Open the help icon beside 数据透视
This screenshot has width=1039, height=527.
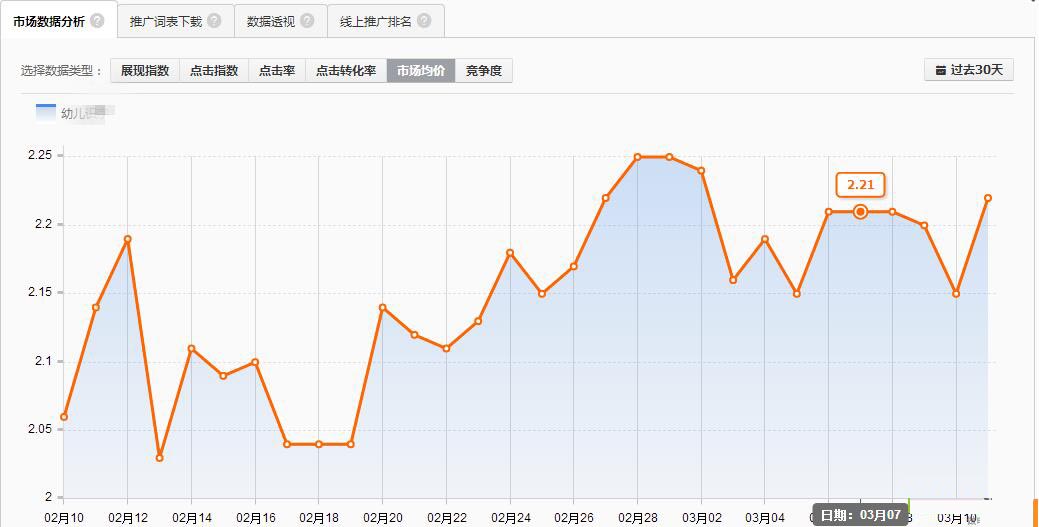[307, 21]
